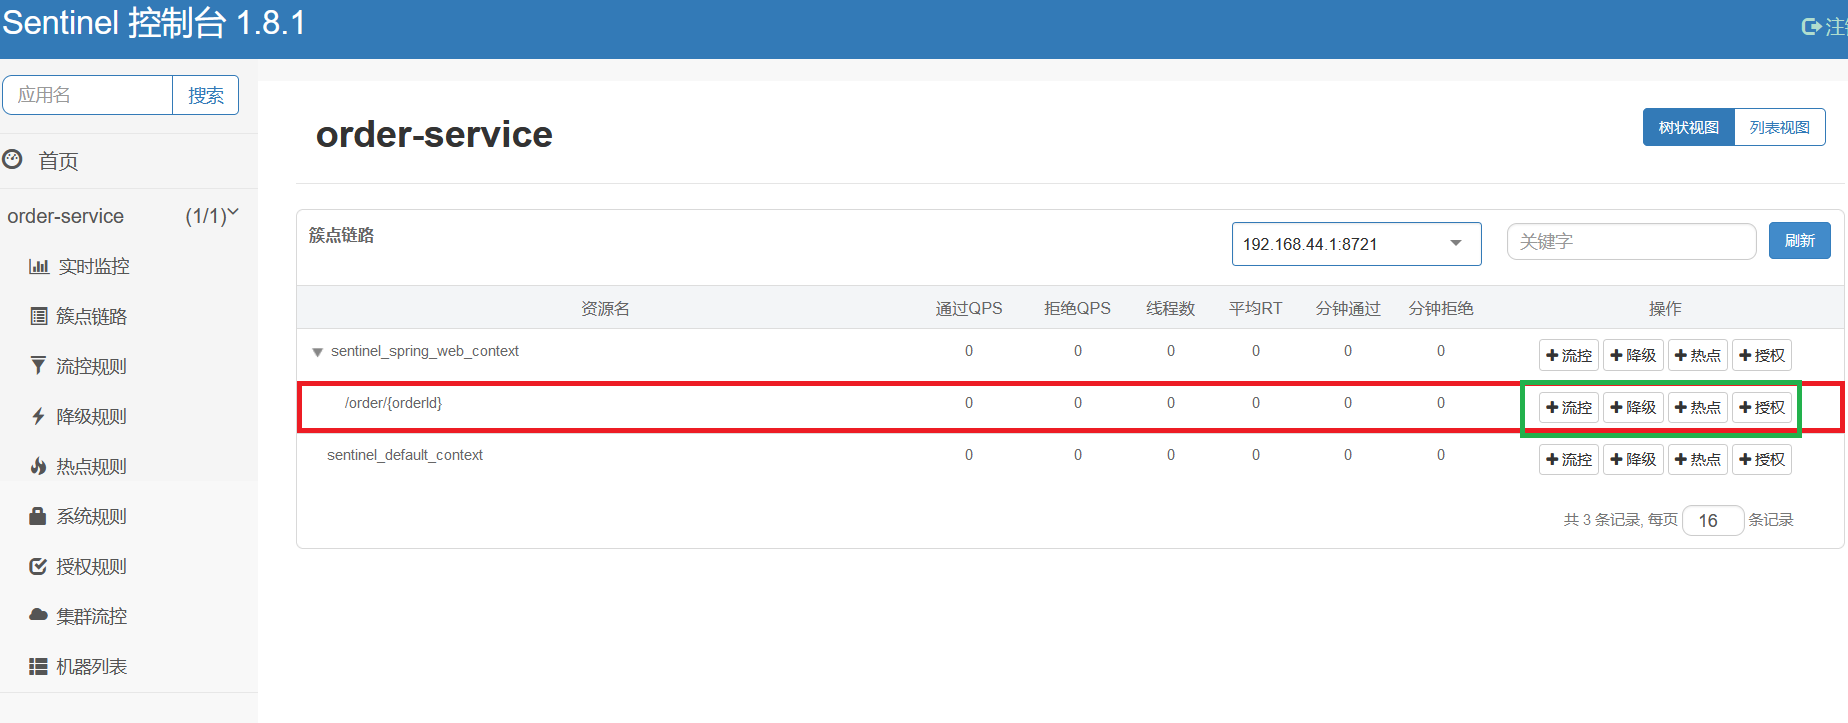Add 热点 rule for sentinel_spring_web_context

click(x=1698, y=355)
